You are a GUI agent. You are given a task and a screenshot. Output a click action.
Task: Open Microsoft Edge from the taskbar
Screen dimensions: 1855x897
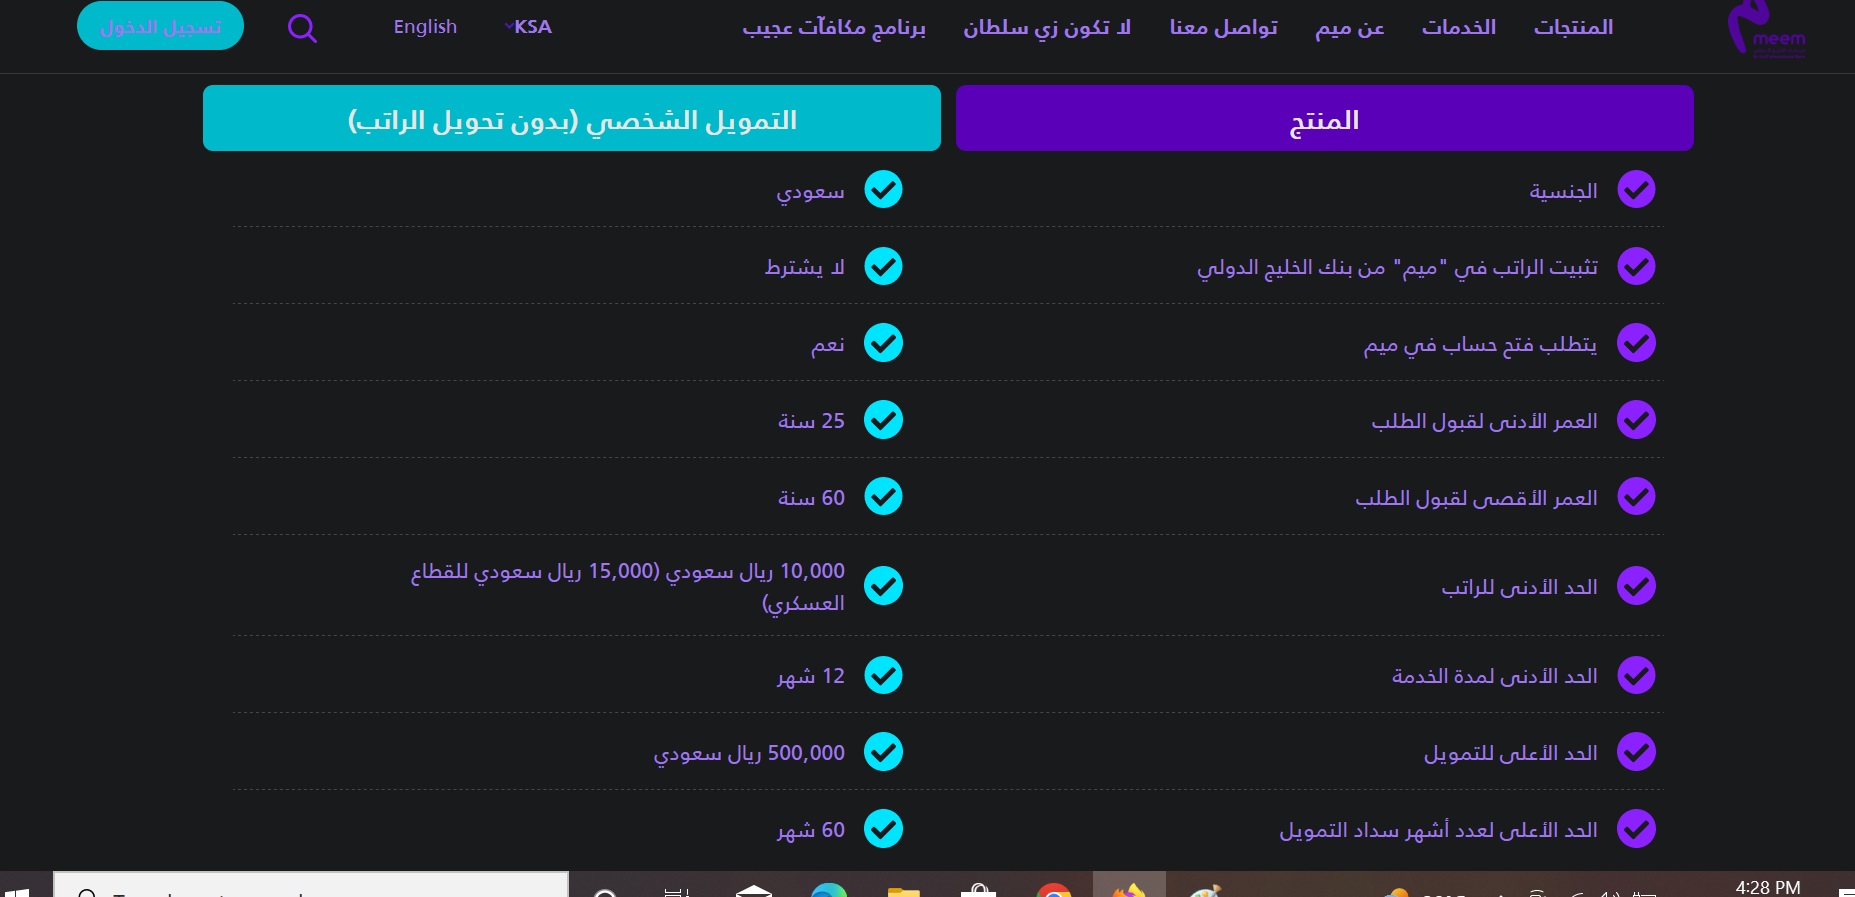829,890
